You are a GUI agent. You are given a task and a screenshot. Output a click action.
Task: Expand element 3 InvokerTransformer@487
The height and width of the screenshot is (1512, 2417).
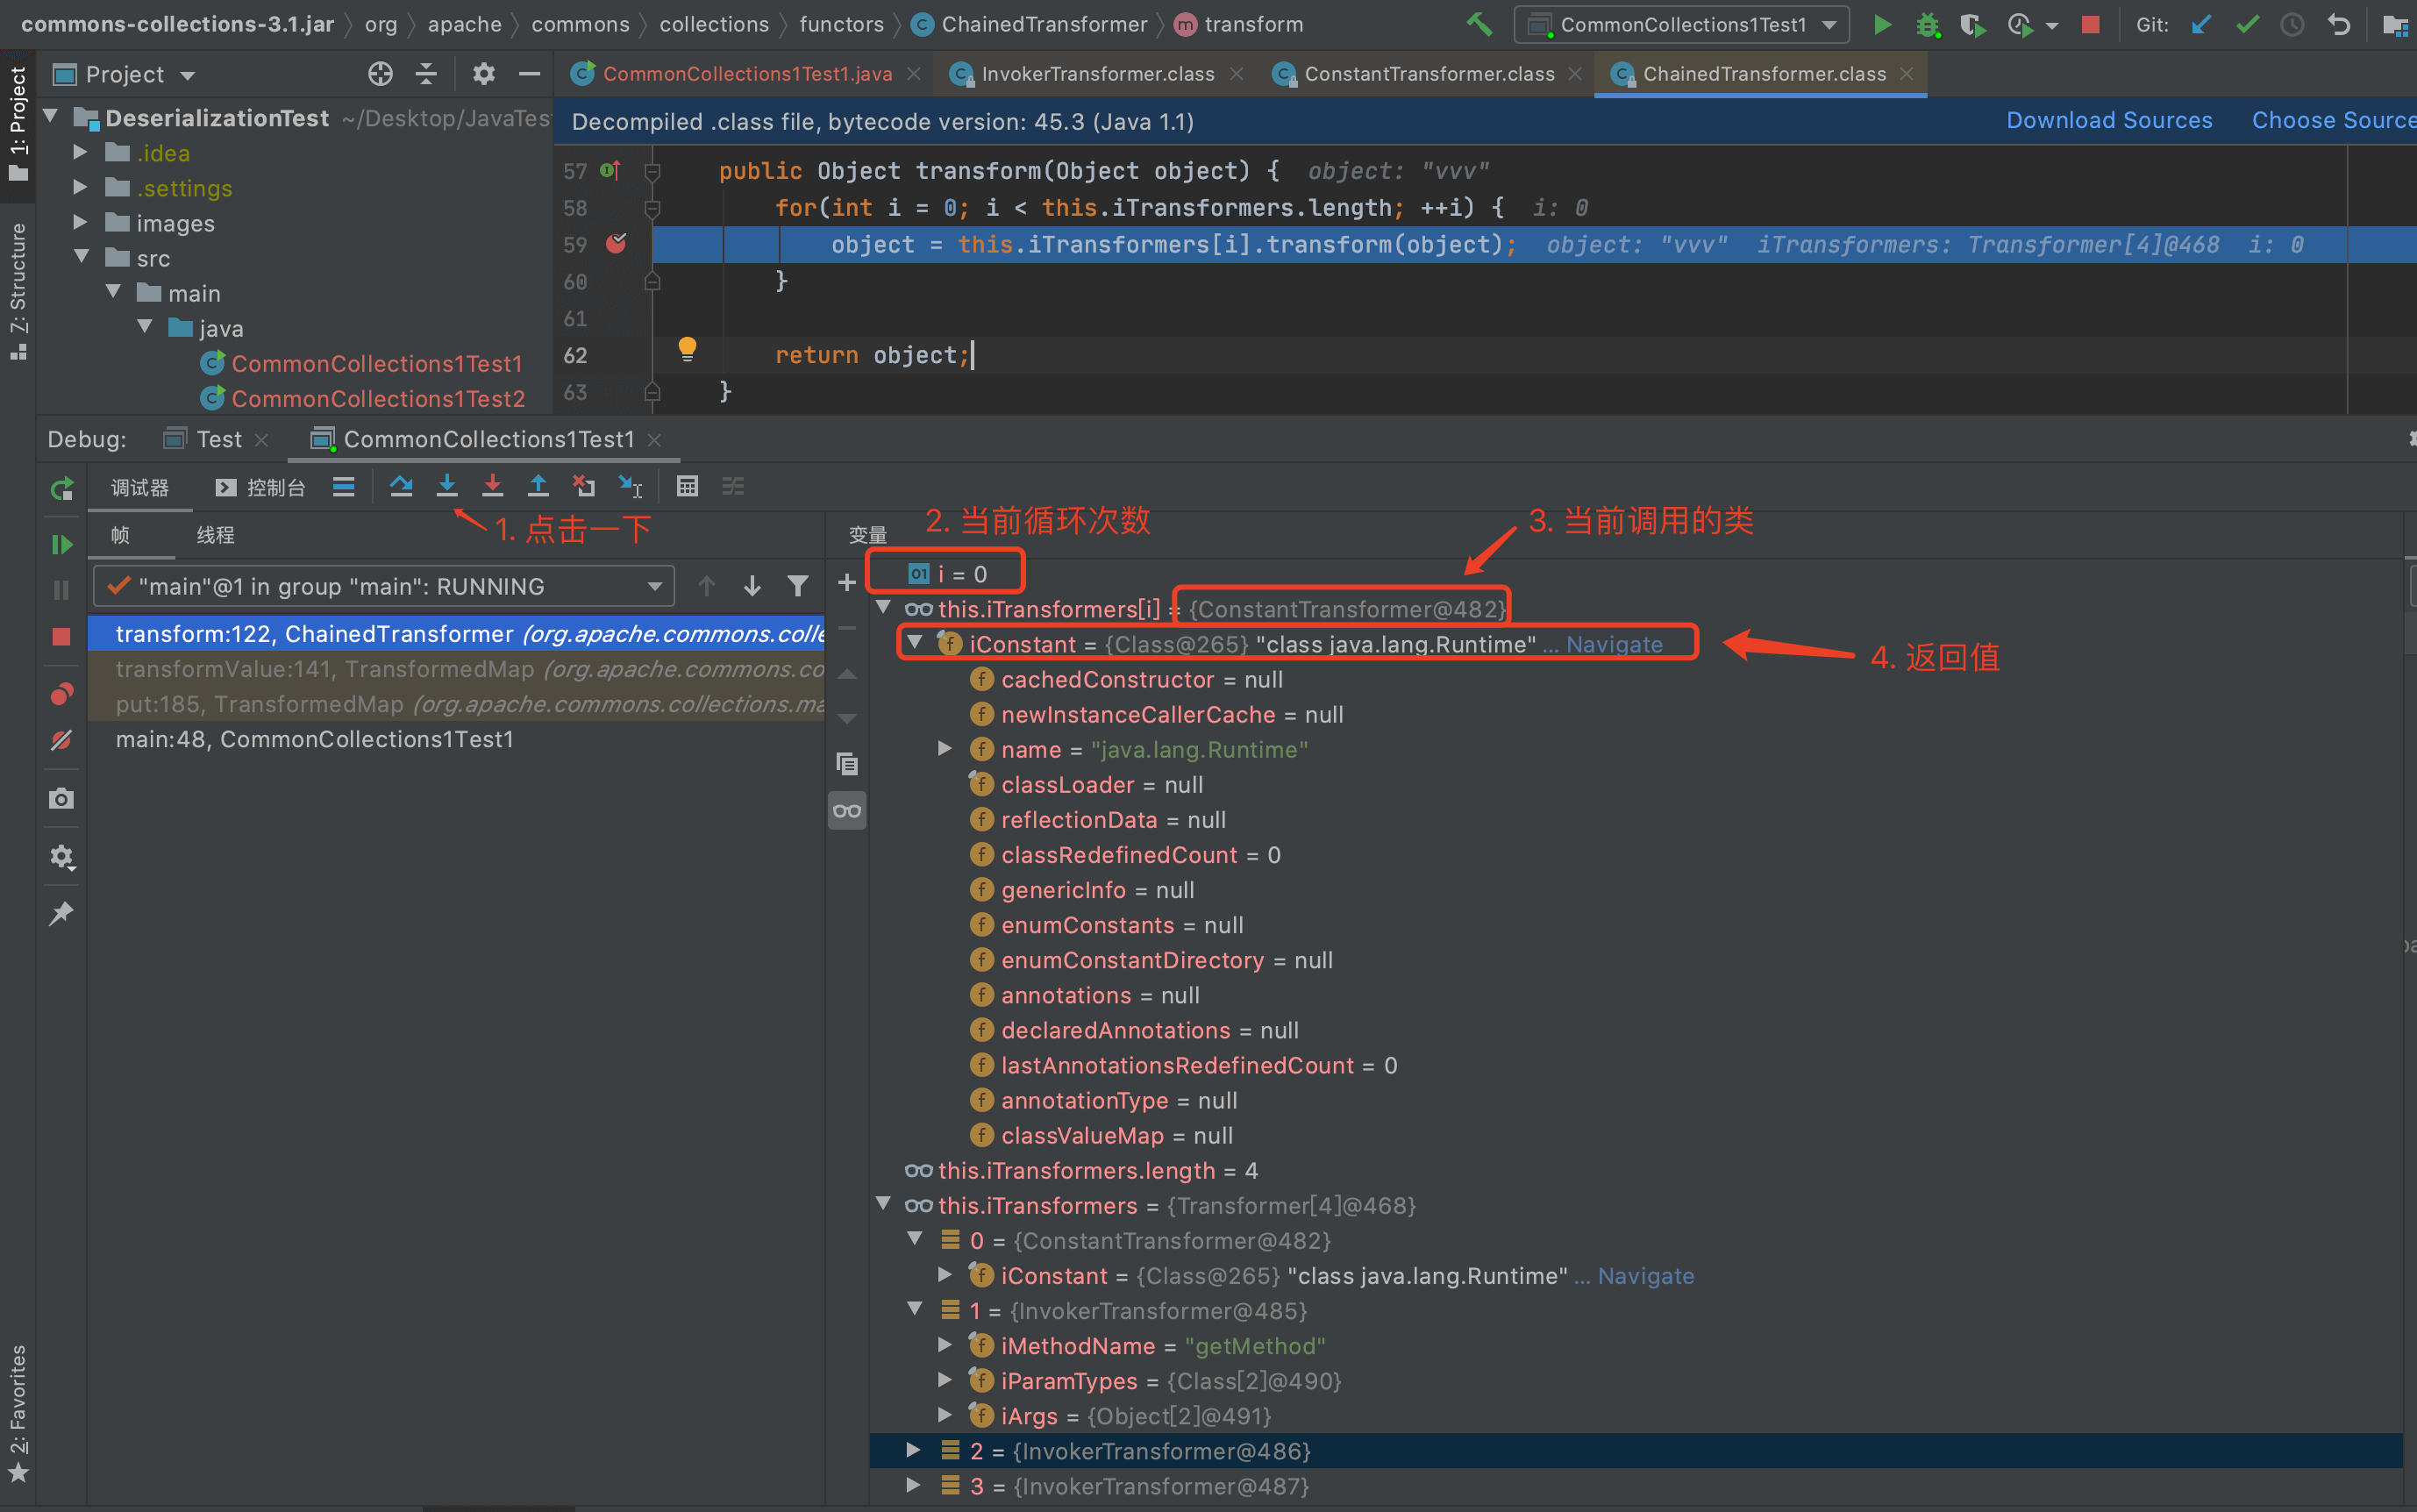[x=913, y=1485]
